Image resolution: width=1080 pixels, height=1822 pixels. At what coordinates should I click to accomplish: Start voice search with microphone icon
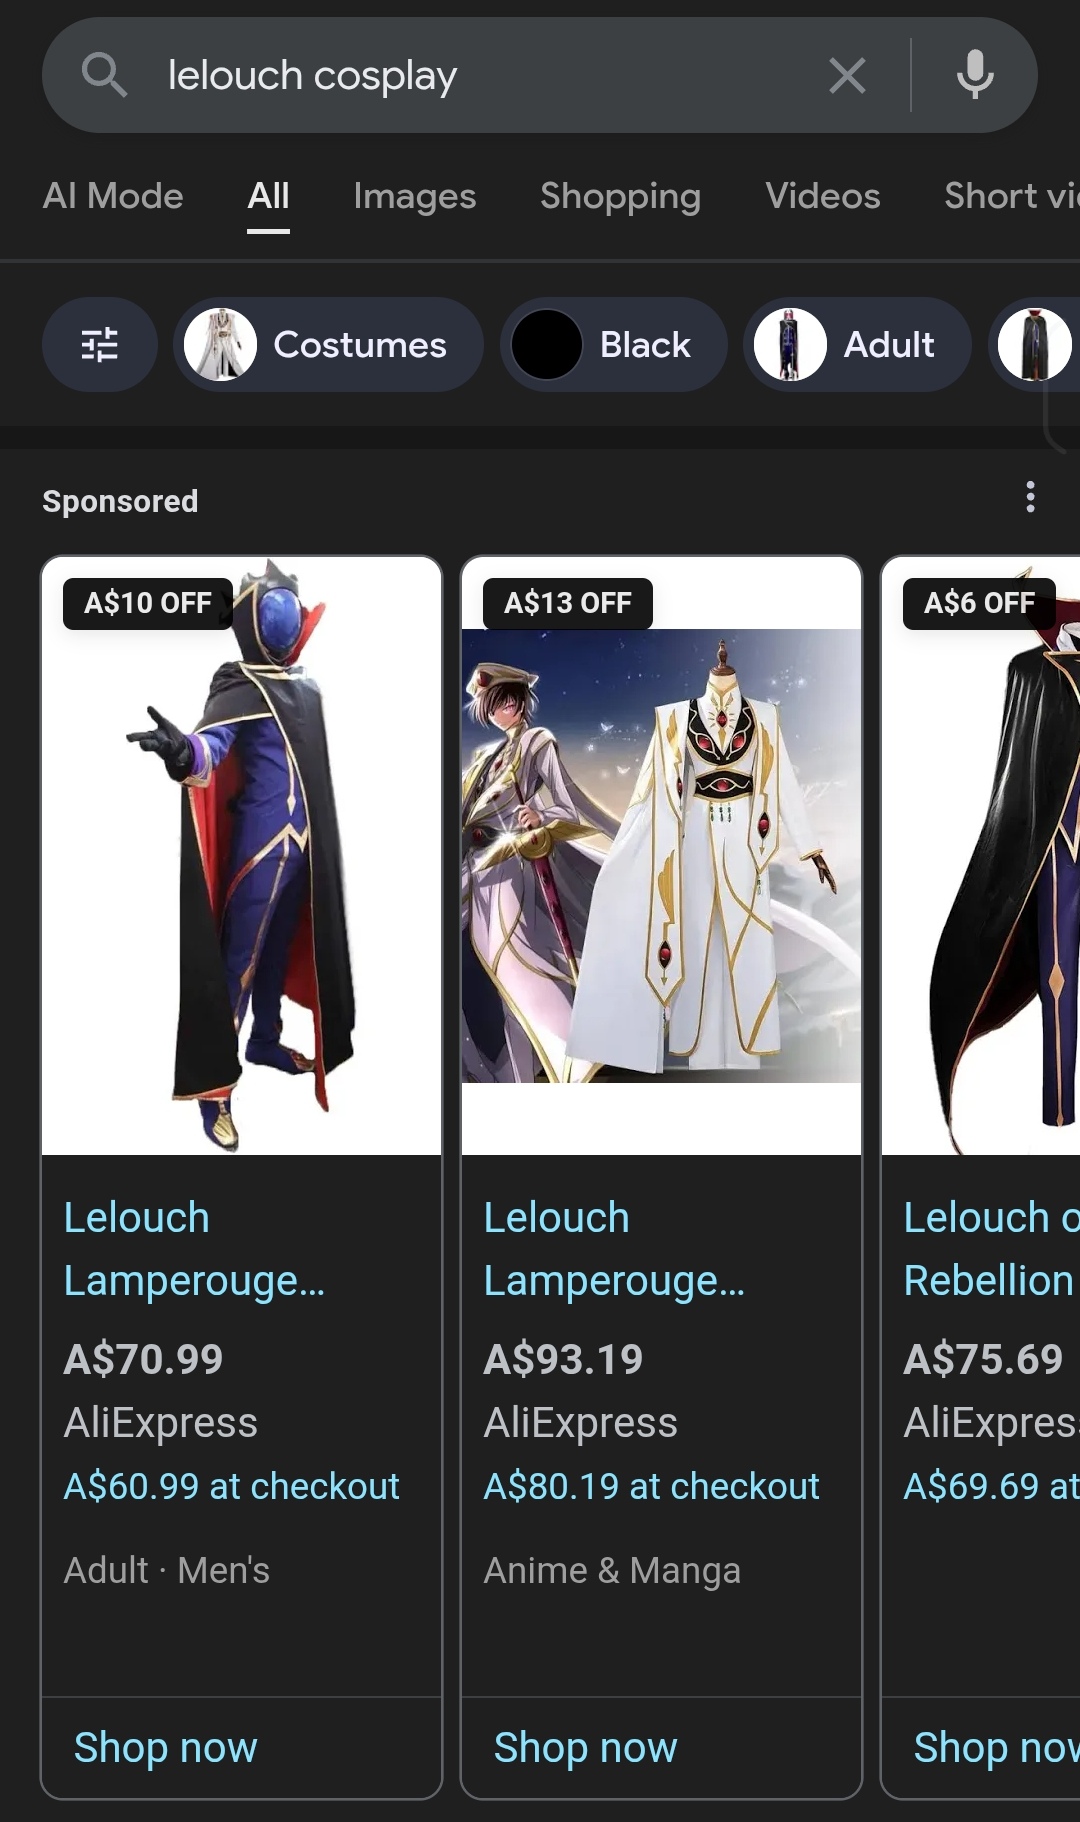[975, 75]
